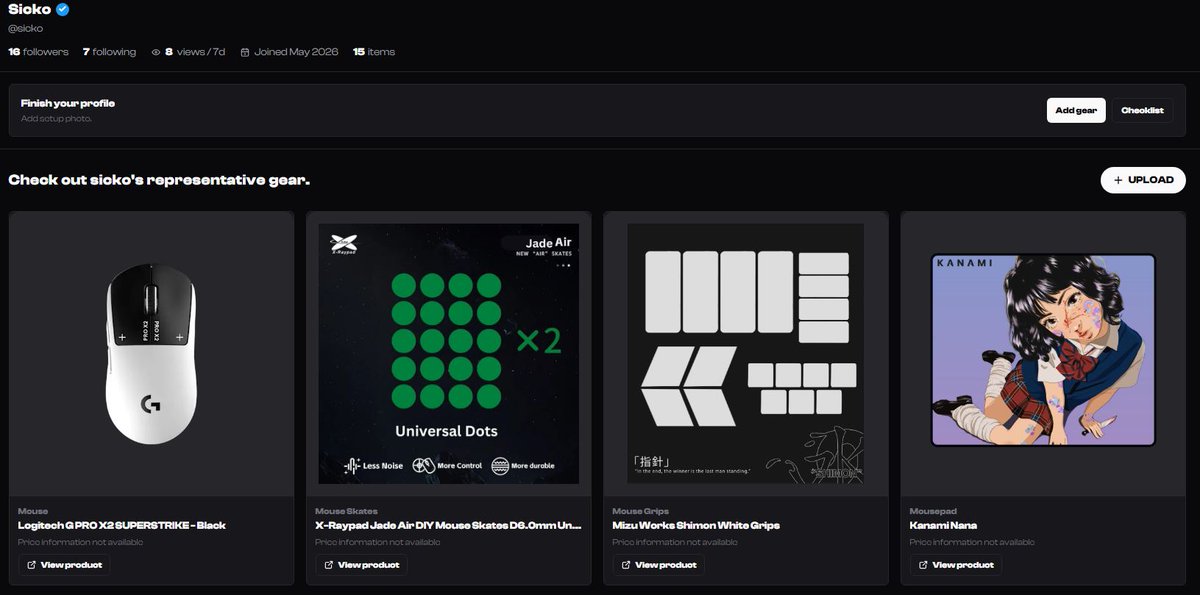Click the Logitech G PRO X2 SUPERSTRIKE - Black title
The height and width of the screenshot is (595, 1200).
[x=122, y=525]
